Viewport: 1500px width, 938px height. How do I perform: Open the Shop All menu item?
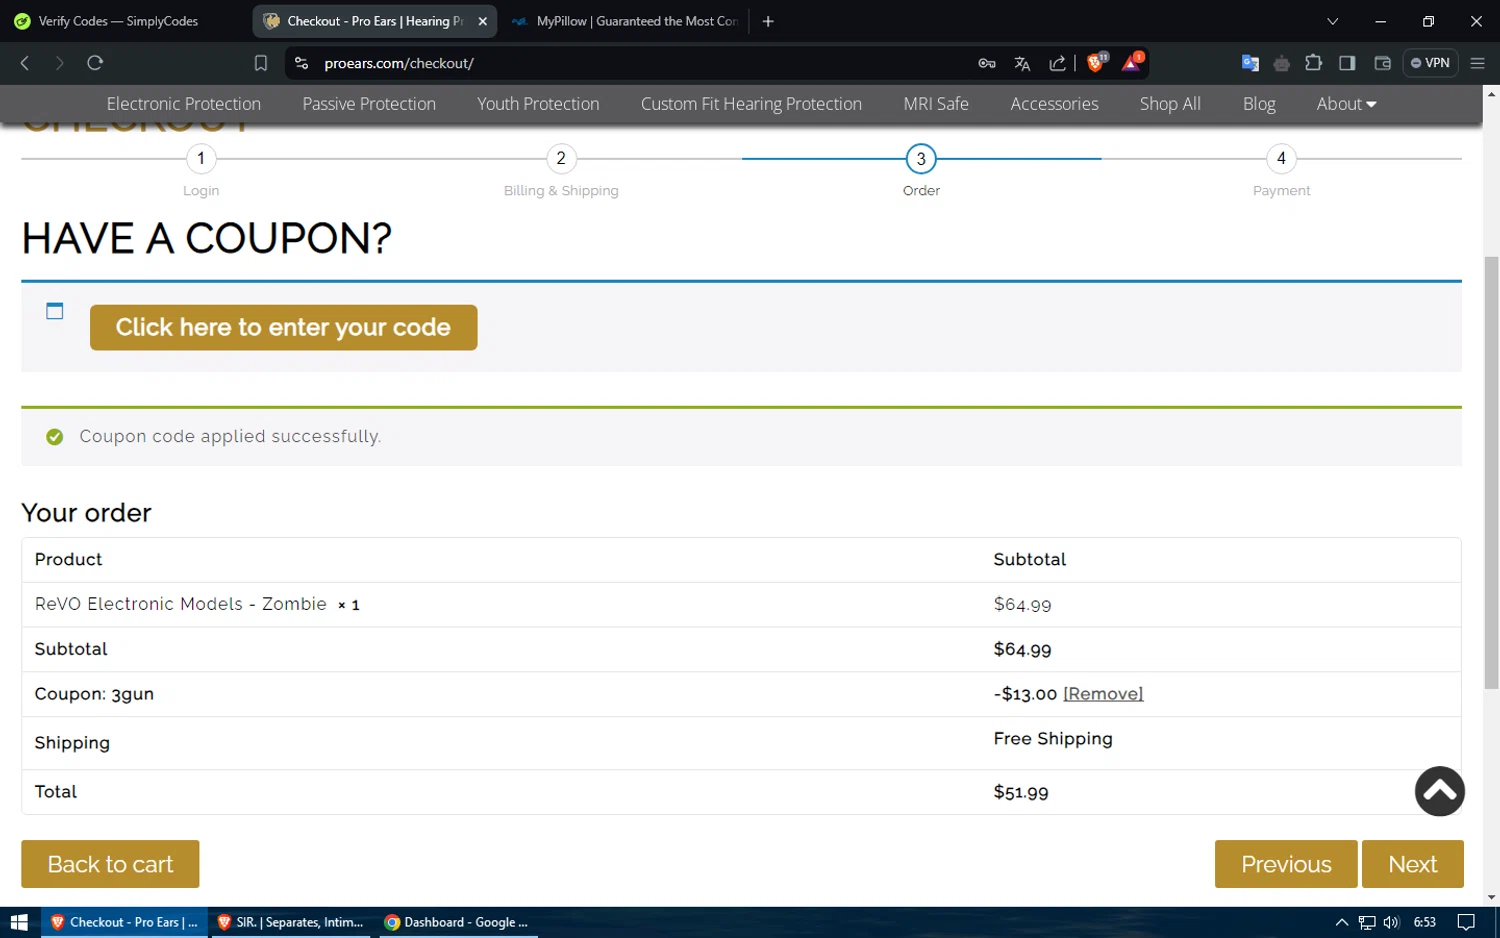pyautogui.click(x=1170, y=104)
